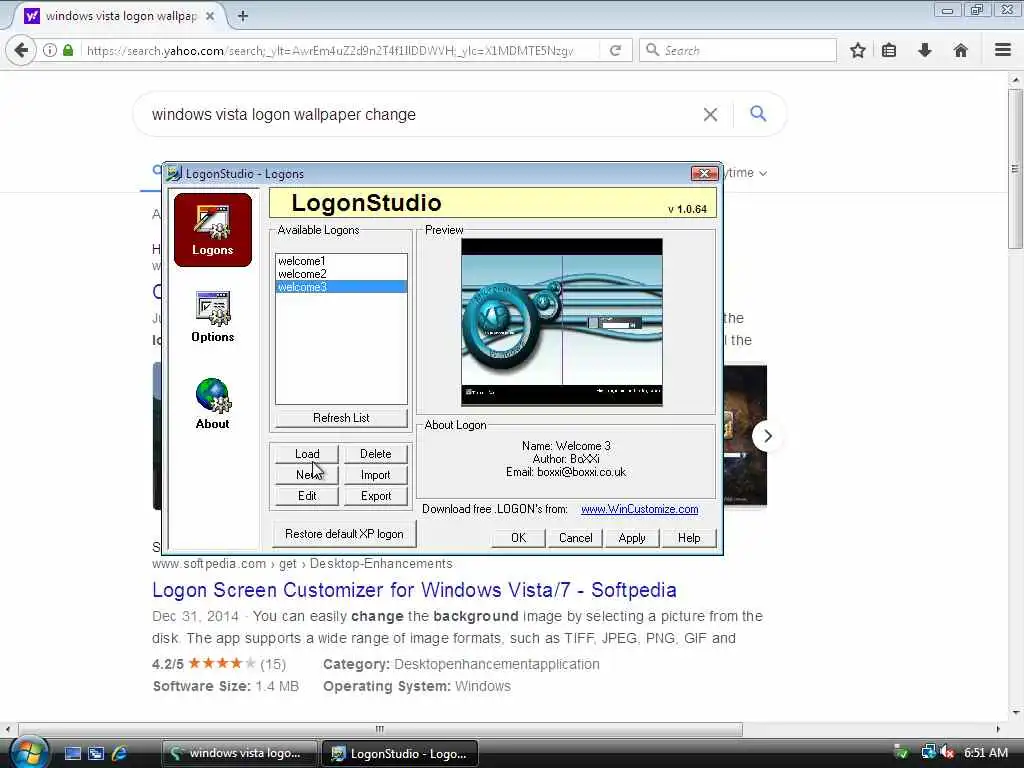Click the Yahoo search magnifier button
Viewport: 1024px width, 768px height.
coord(758,114)
